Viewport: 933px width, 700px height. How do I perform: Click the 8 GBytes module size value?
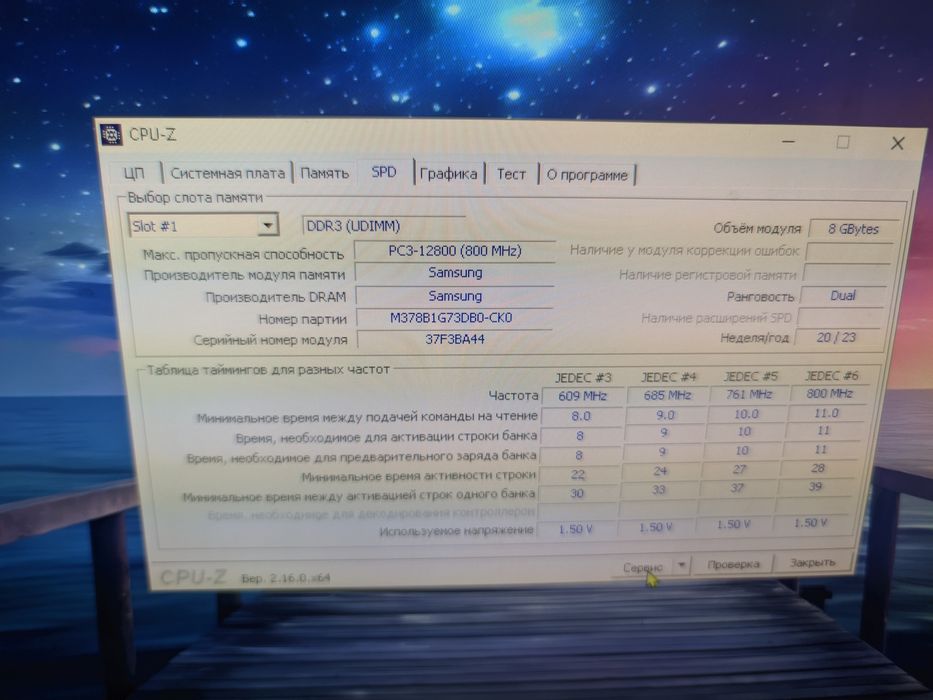pyautogui.click(x=853, y=229)
